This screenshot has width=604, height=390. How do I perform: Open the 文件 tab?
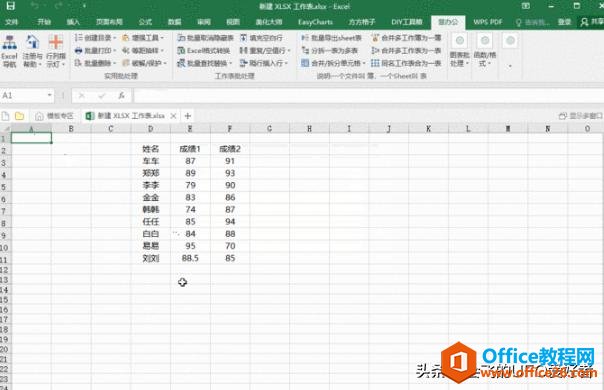click(11, 22)
